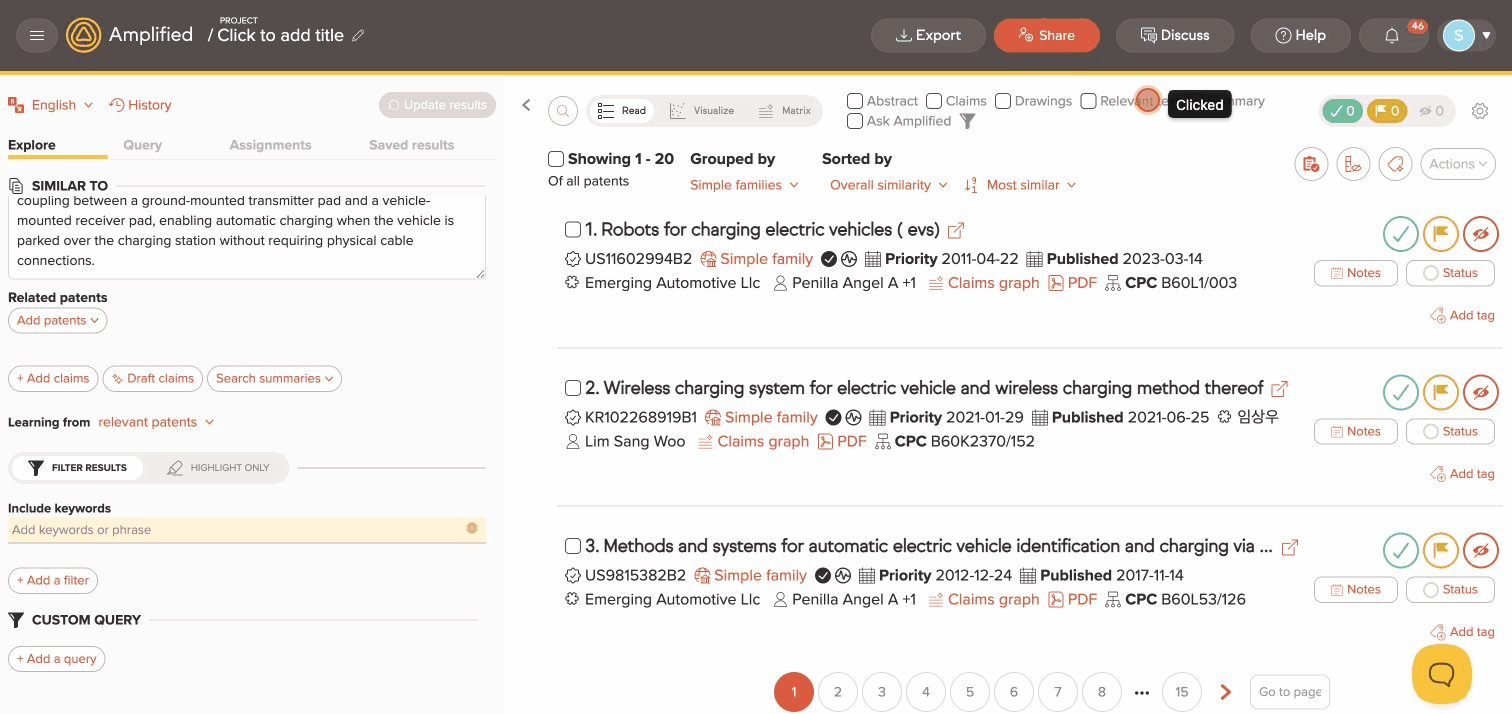Open the filter icon next to Ask Amplified
The height and width of the screenshot is (714, 1512).
(x=966, y=121)
